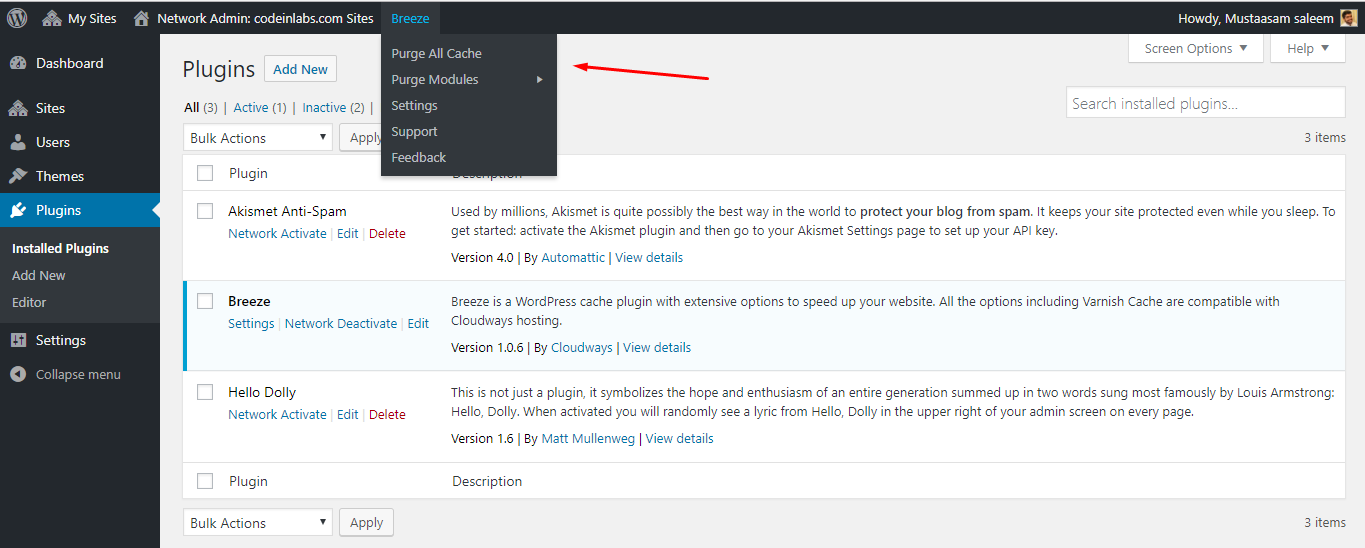This screenshot has width=1365, height=548.
Task: Click the Themes brush icon
Action: [18, 176]
